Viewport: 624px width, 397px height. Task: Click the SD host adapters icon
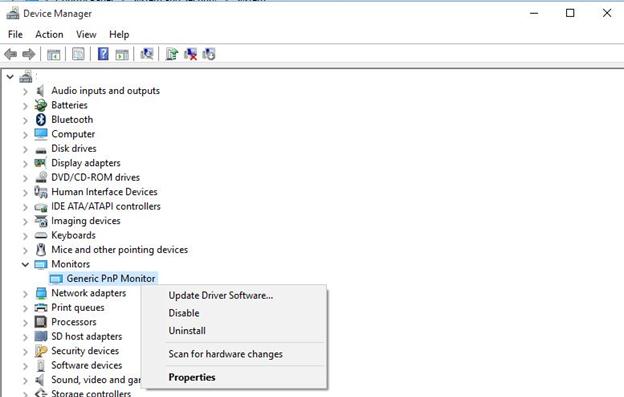(41, 337)
